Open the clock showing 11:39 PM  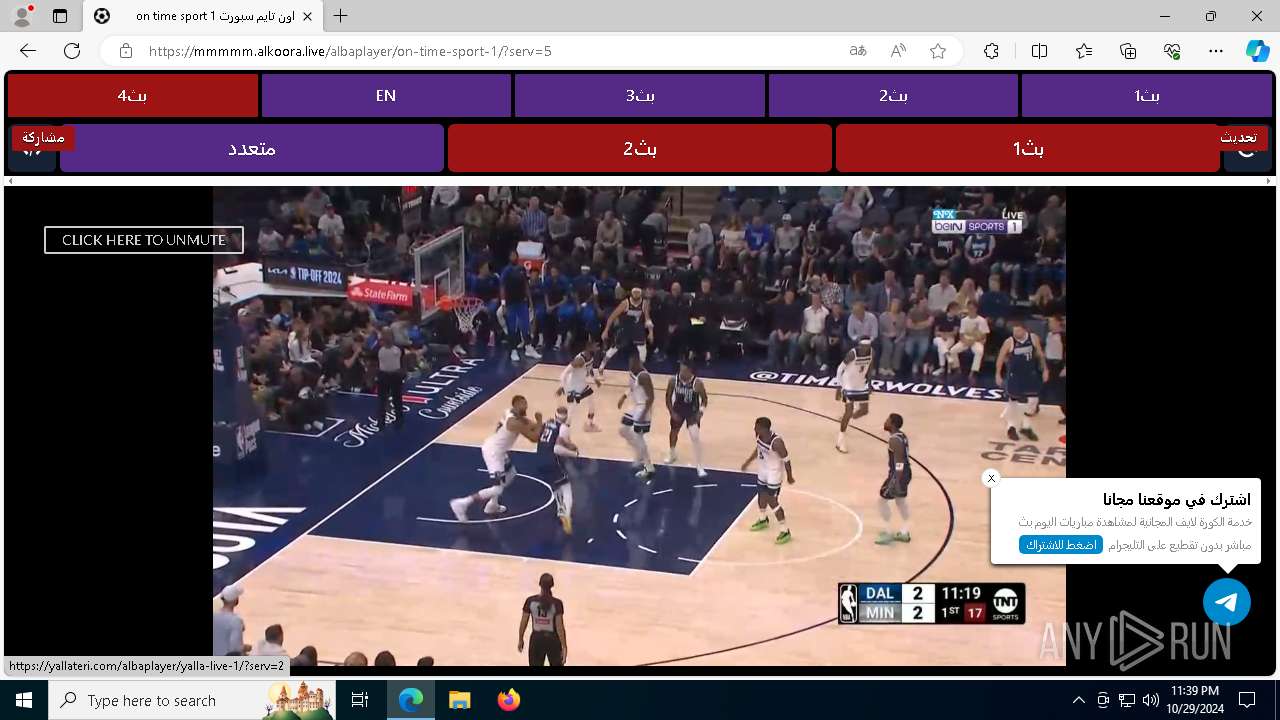coord(1194,700)
